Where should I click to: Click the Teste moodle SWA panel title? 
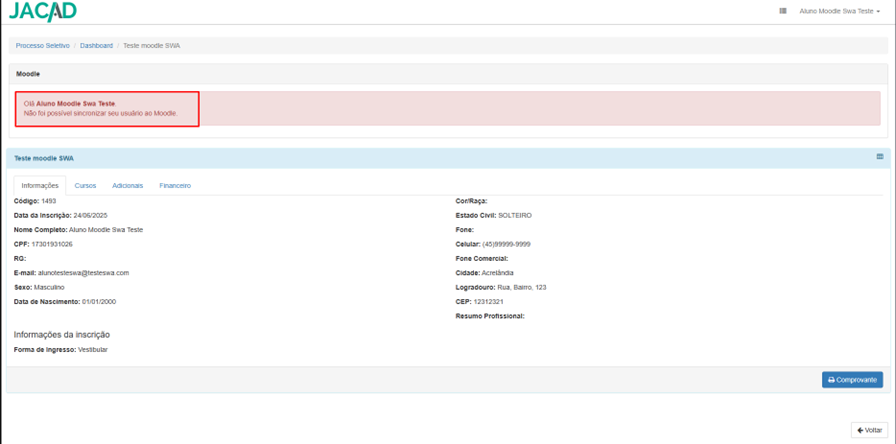pos(44,158)
